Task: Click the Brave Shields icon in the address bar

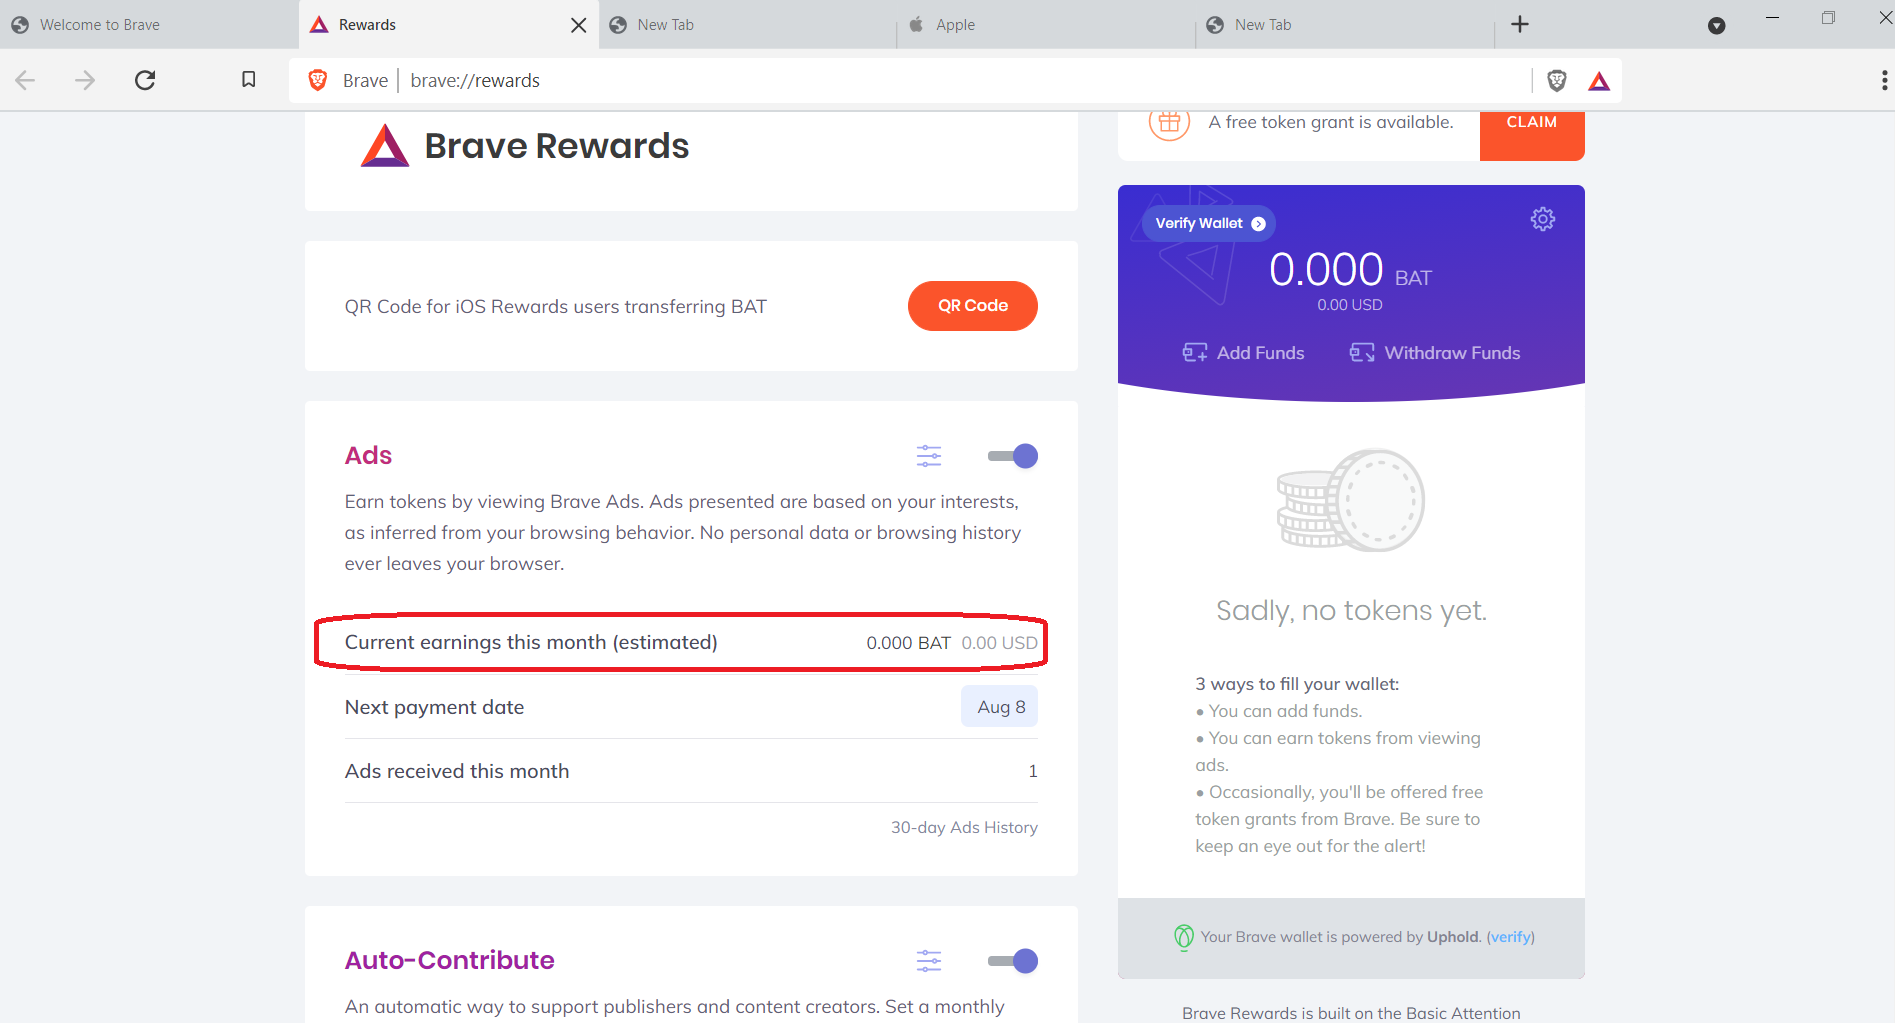Action: click(x=1556, y=80)
